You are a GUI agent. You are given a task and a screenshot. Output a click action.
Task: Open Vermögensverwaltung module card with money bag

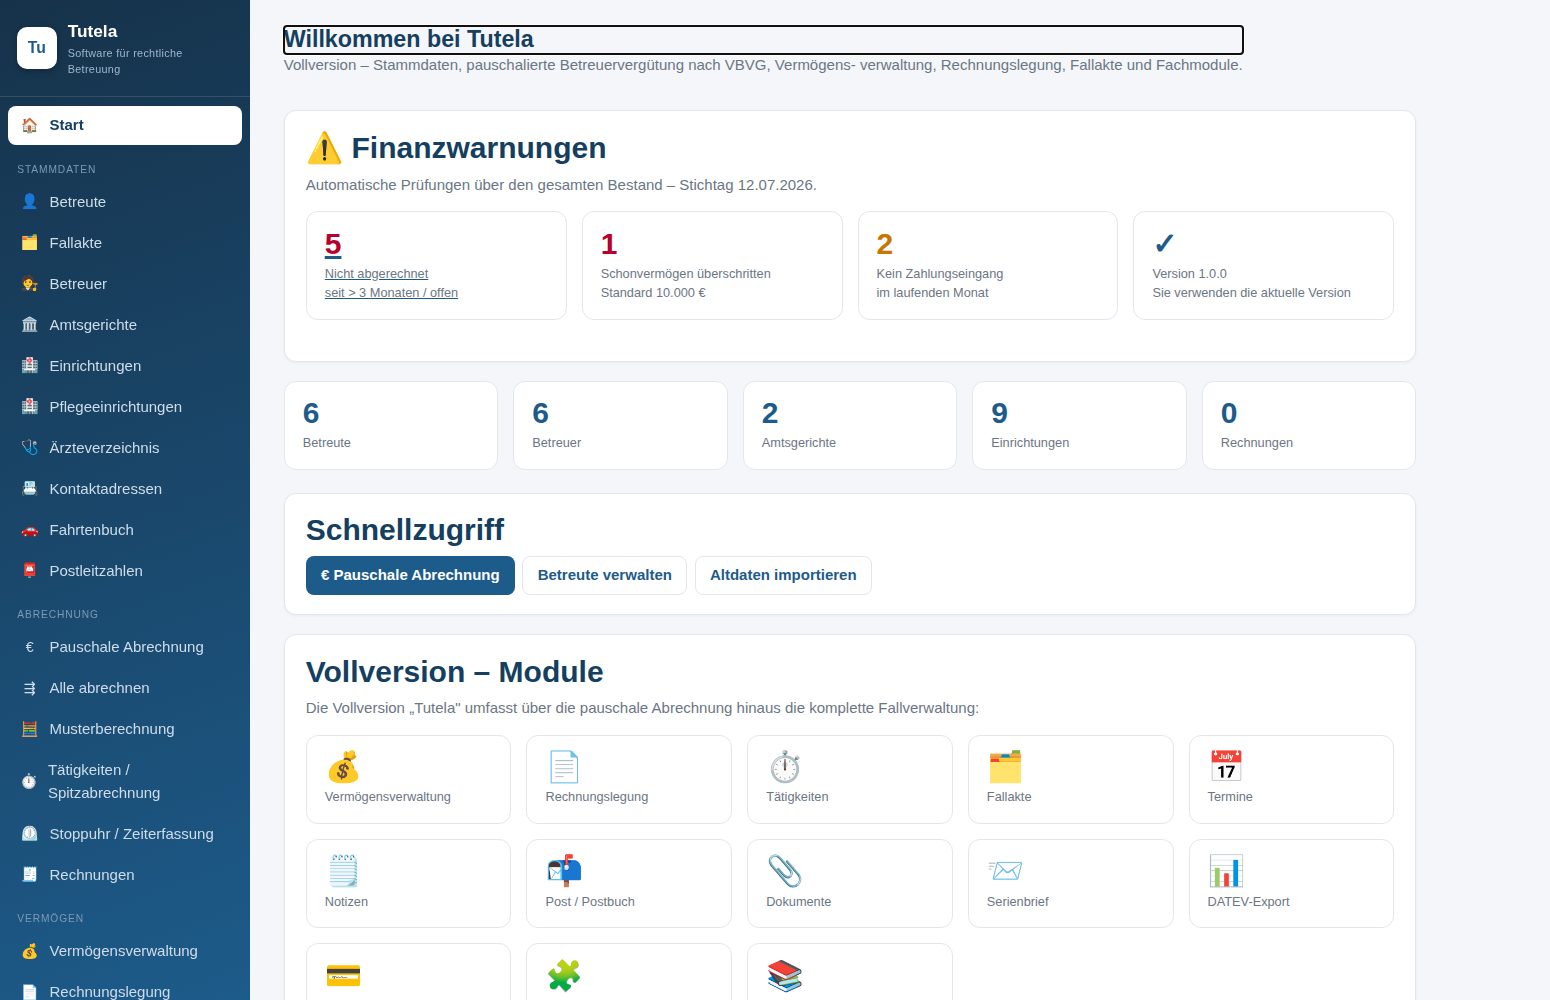point(408,779)
